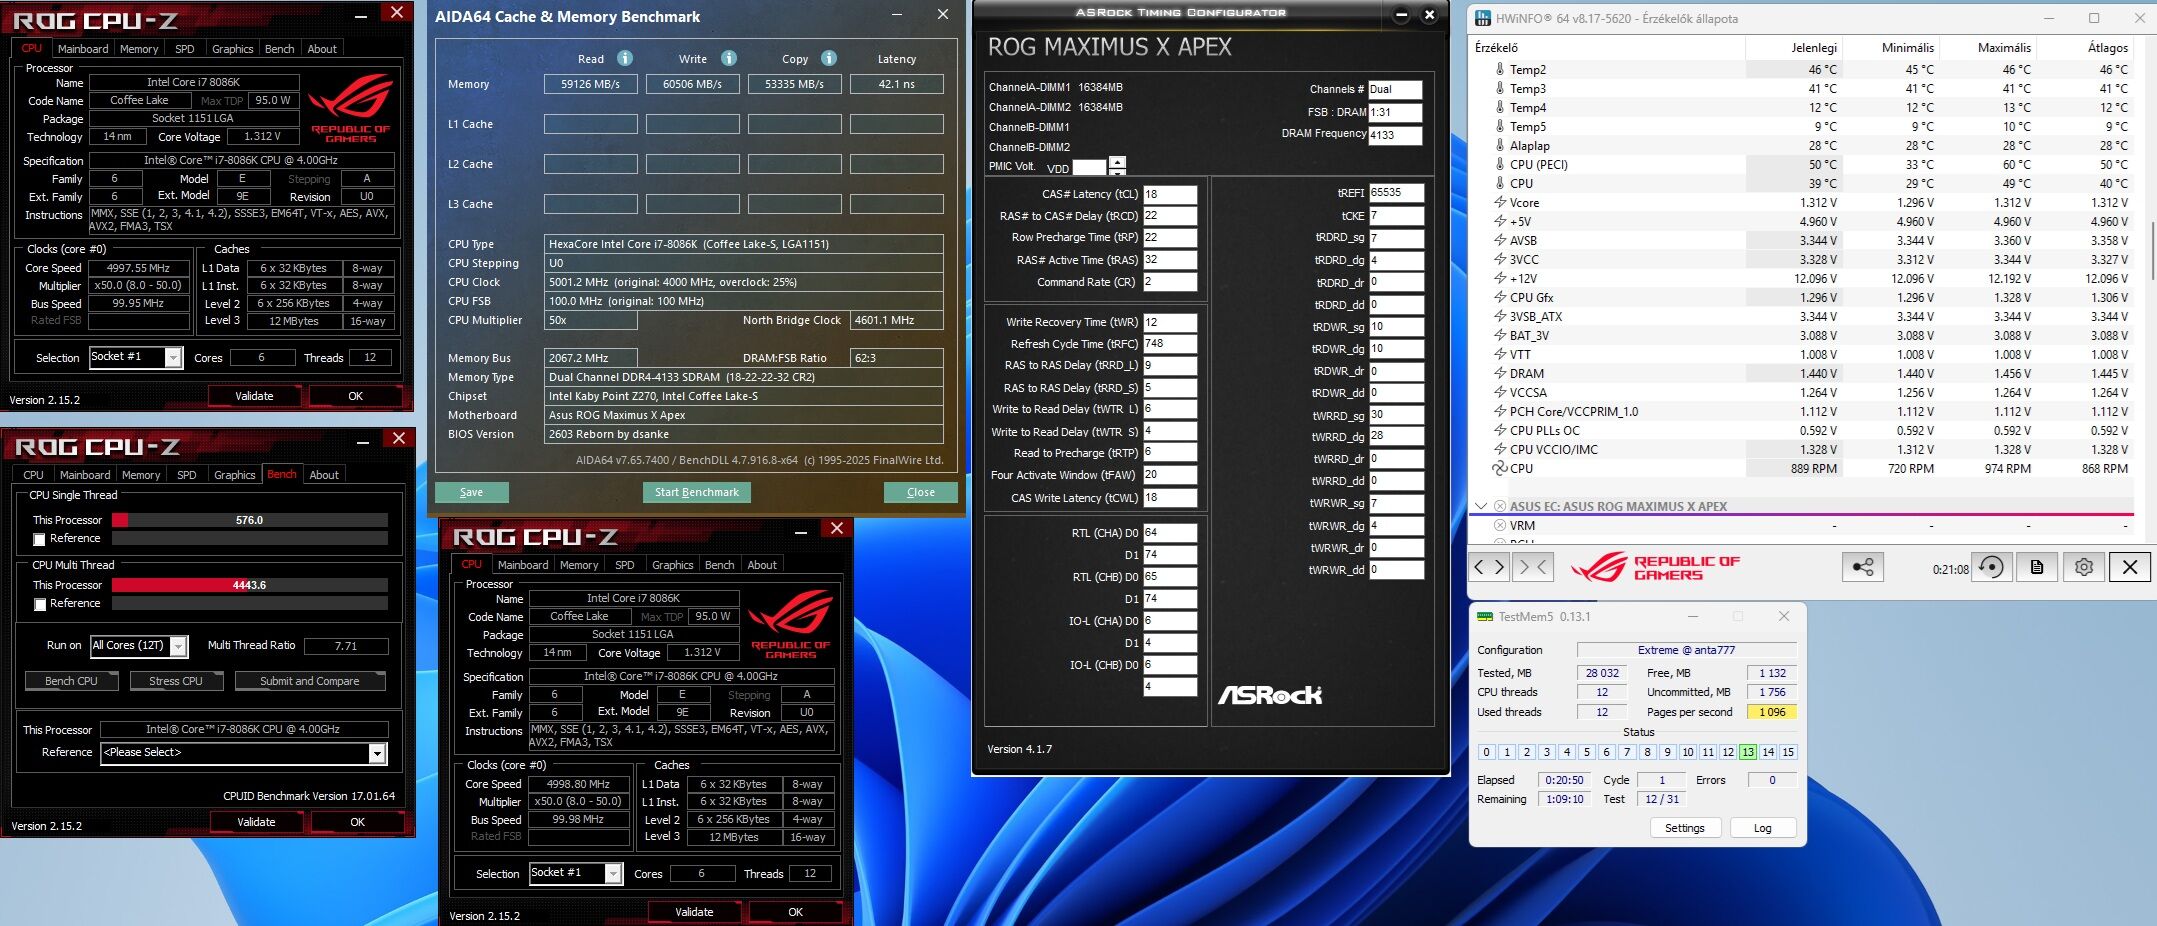Open the TestMem5 Log button
Screen dimensions: 2157x926
pos(1762,828)
